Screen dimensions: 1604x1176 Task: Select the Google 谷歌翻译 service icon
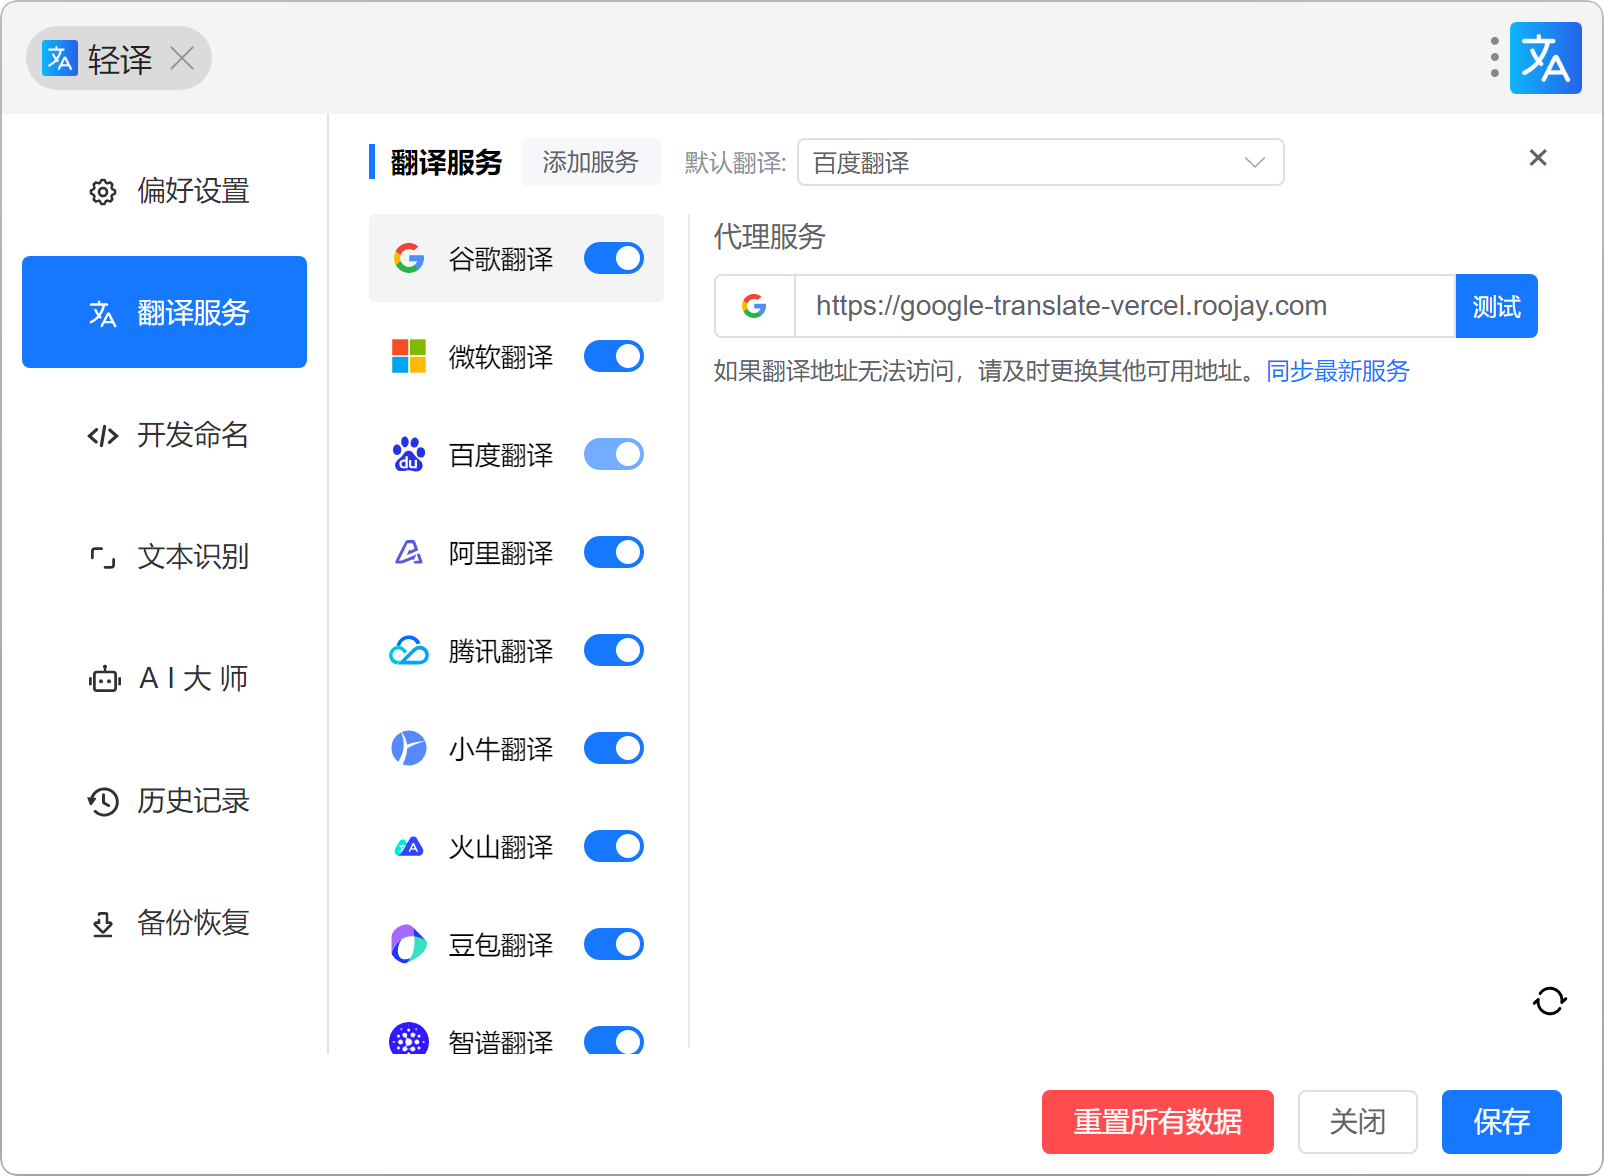click(x=409, y=258)
